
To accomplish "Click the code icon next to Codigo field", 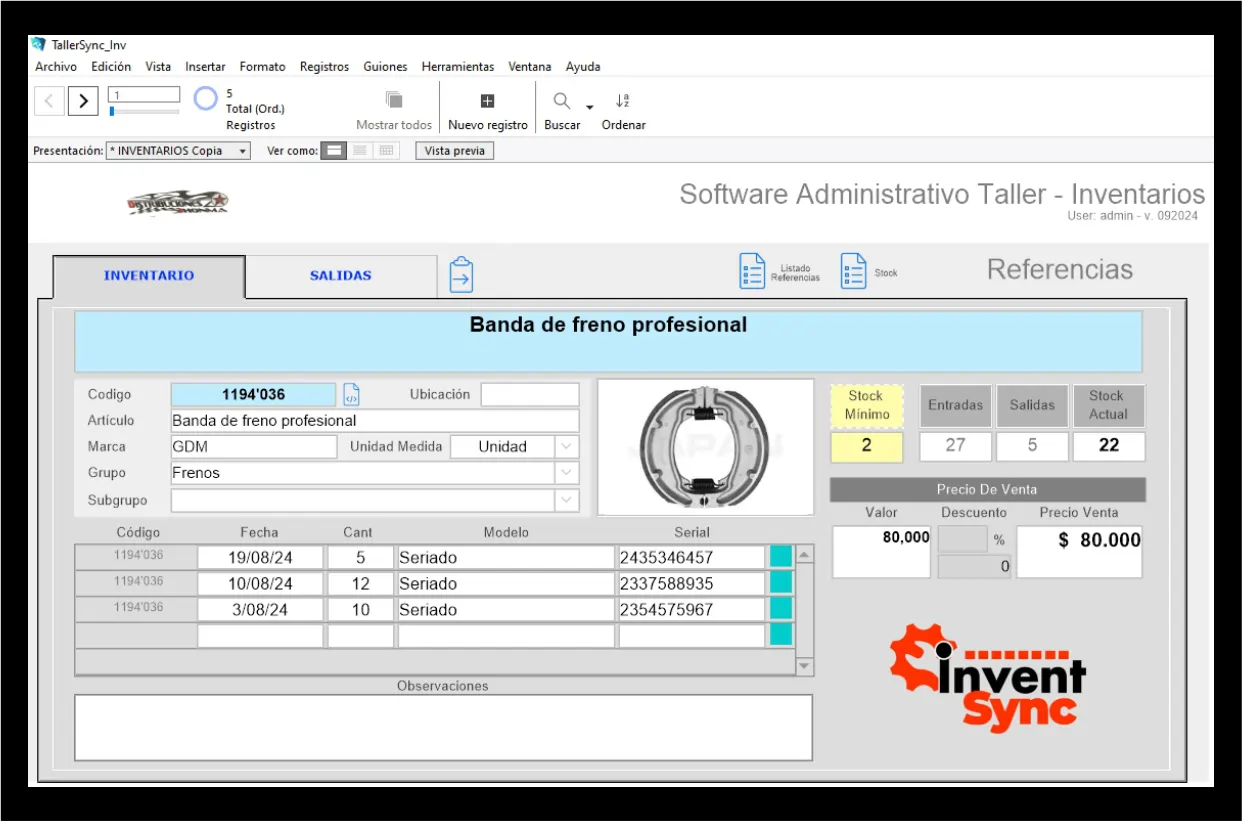I will click(351, 394).
